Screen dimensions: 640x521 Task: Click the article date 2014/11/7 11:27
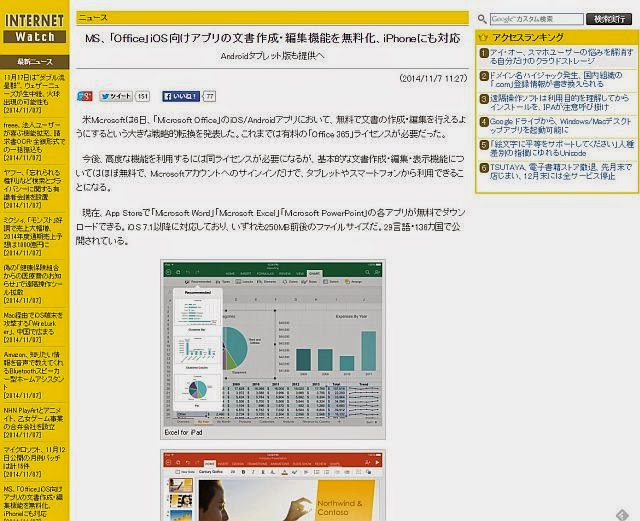point(433,78)
